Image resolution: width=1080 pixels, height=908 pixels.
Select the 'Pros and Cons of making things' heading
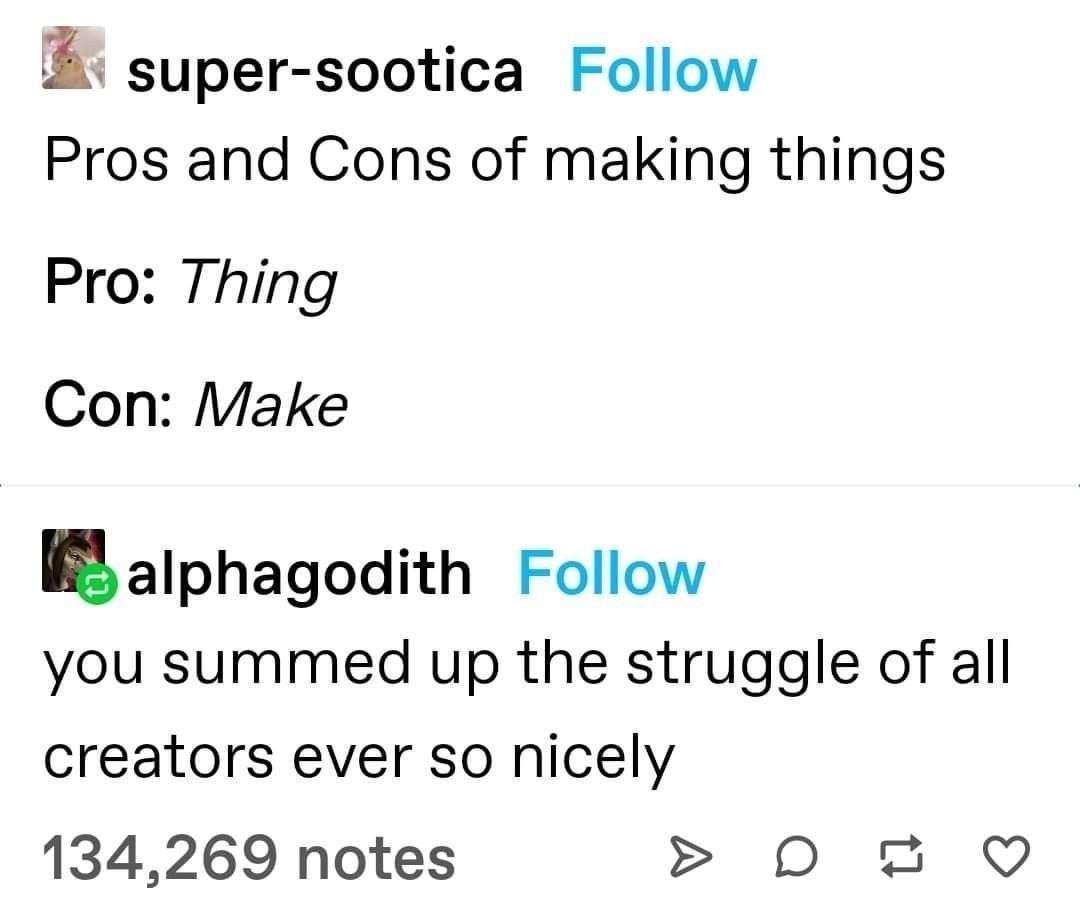point(495,161)
